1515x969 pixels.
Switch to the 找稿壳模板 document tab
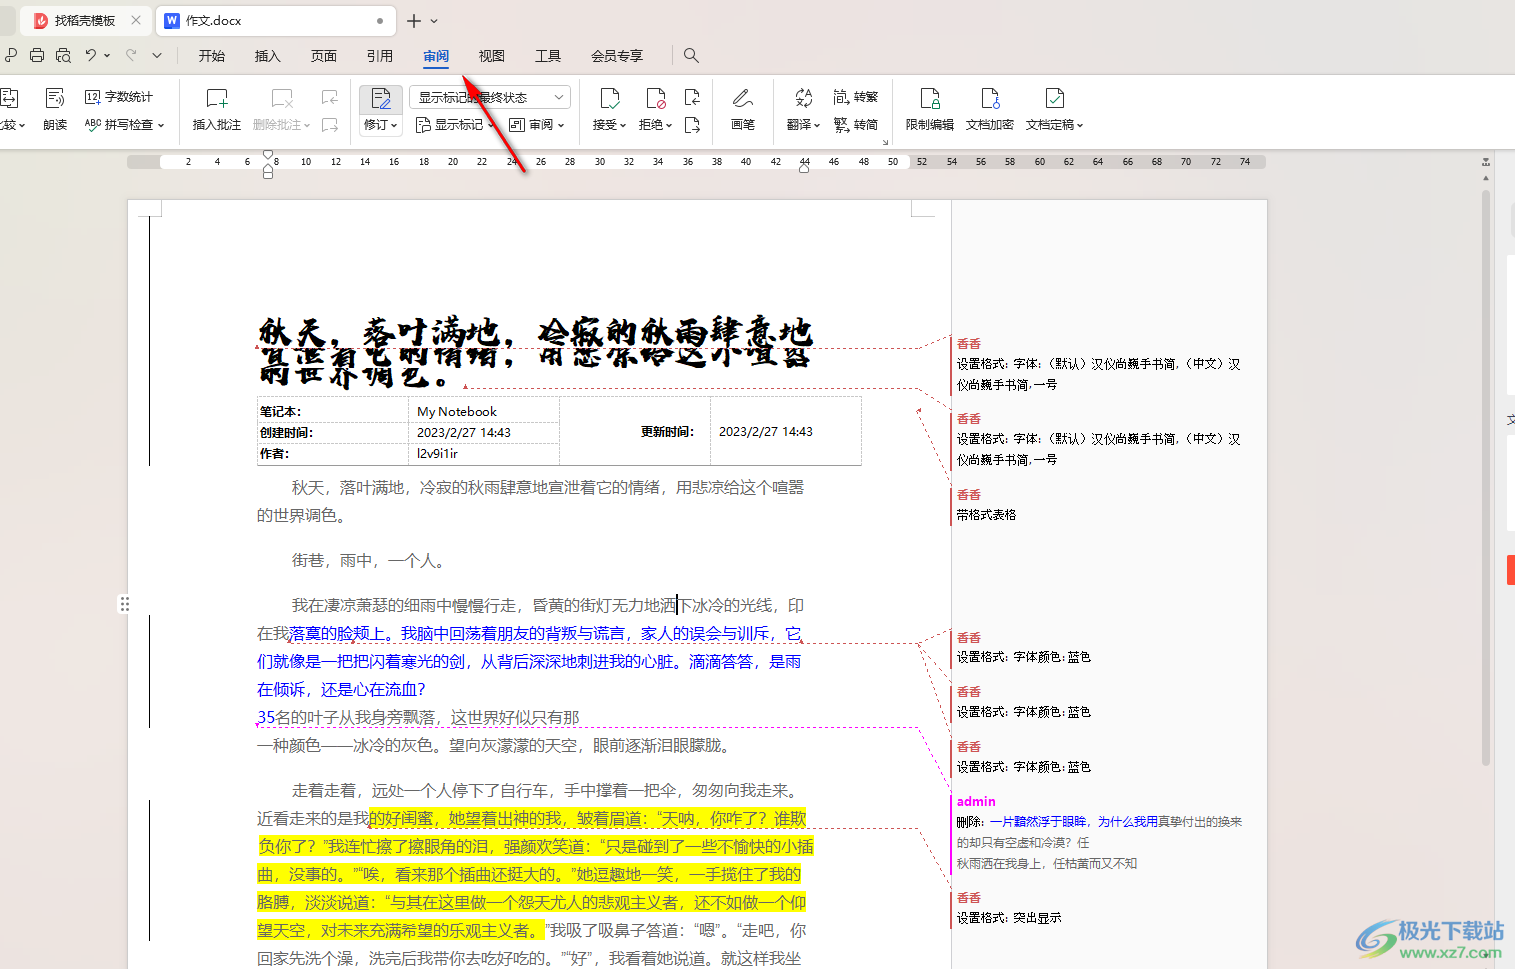(84, 19)
